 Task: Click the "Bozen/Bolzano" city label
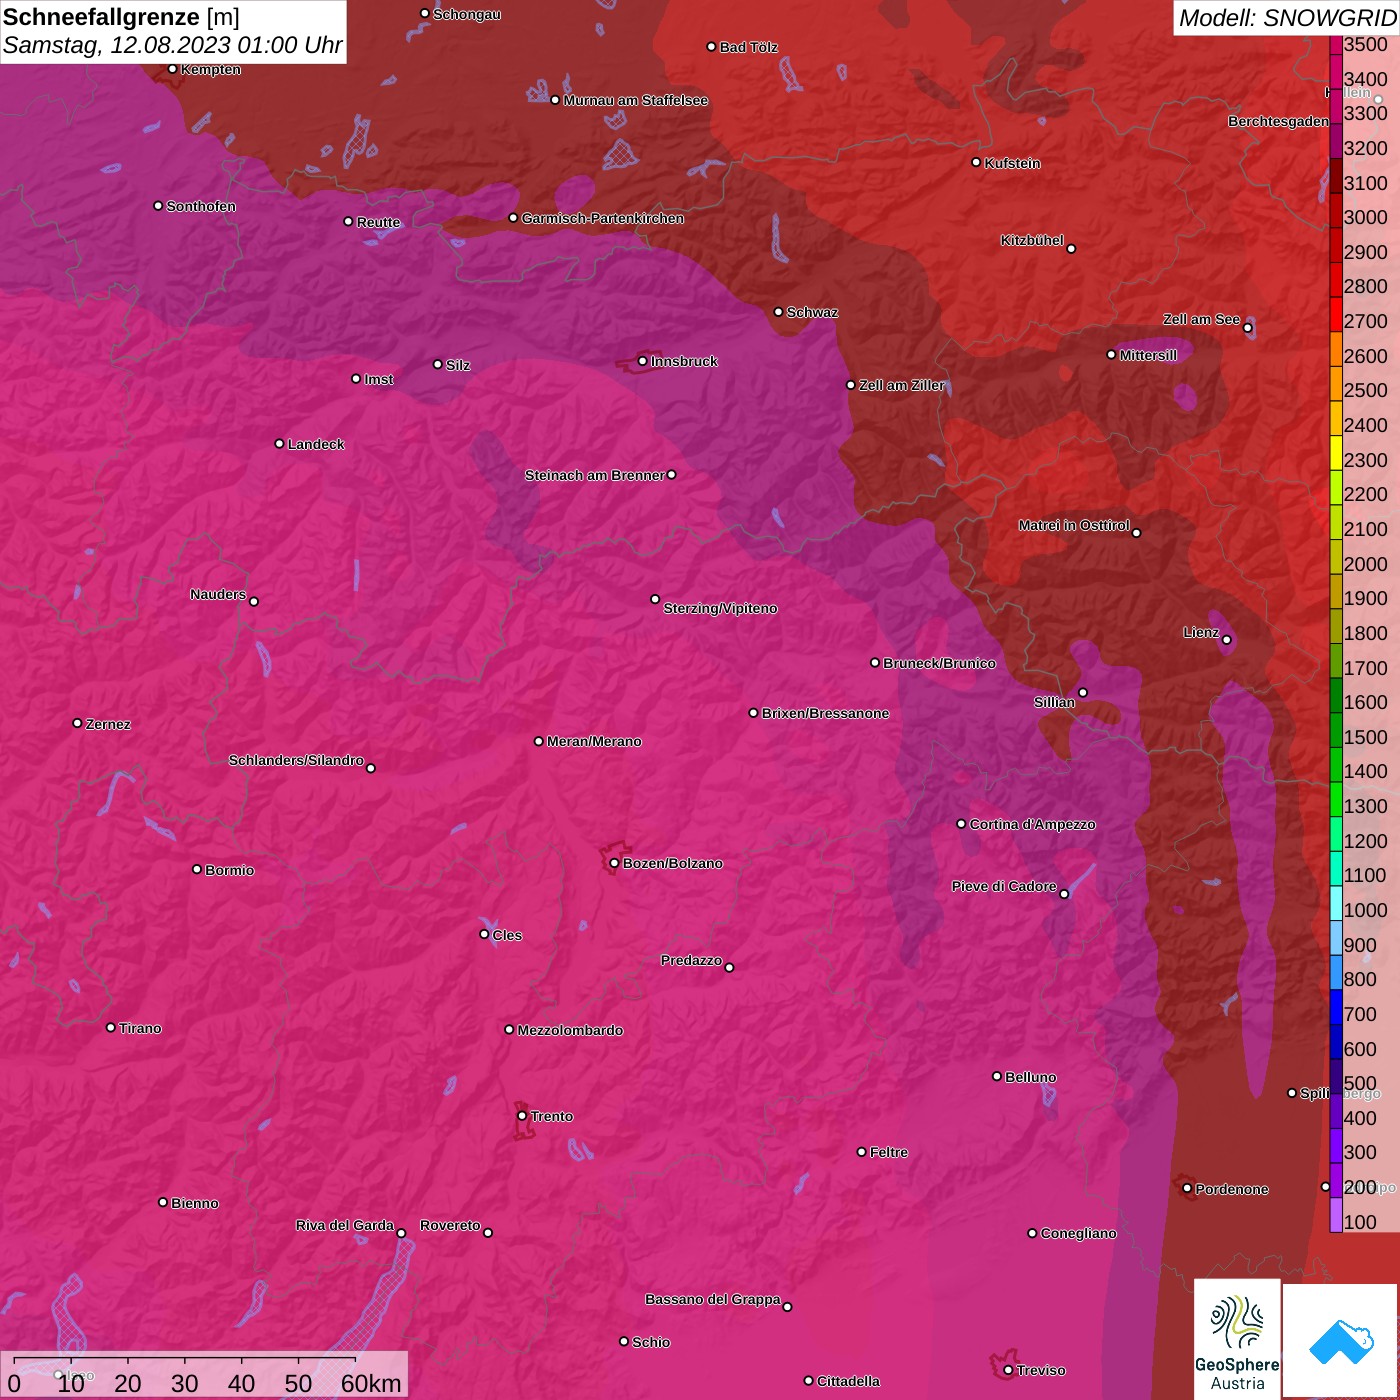pyautogui.click(x=672, y=863)
